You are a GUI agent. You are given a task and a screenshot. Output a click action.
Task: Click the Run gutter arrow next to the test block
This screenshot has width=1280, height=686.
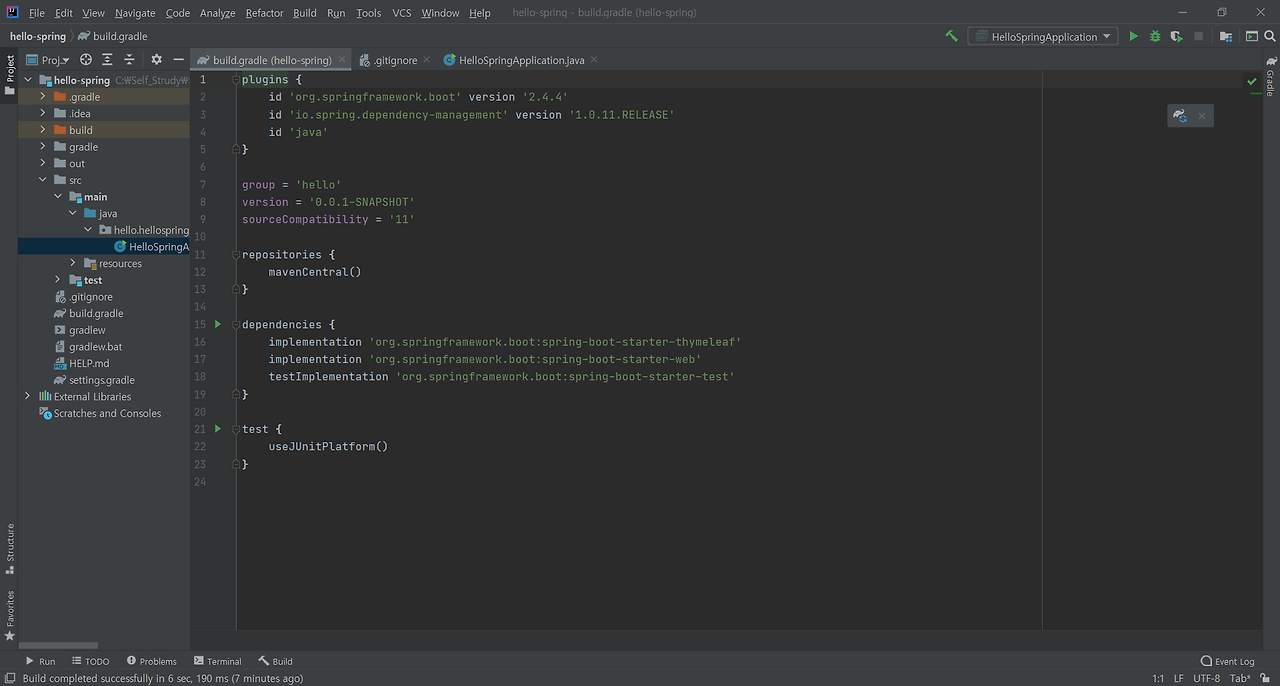[217, 429]
